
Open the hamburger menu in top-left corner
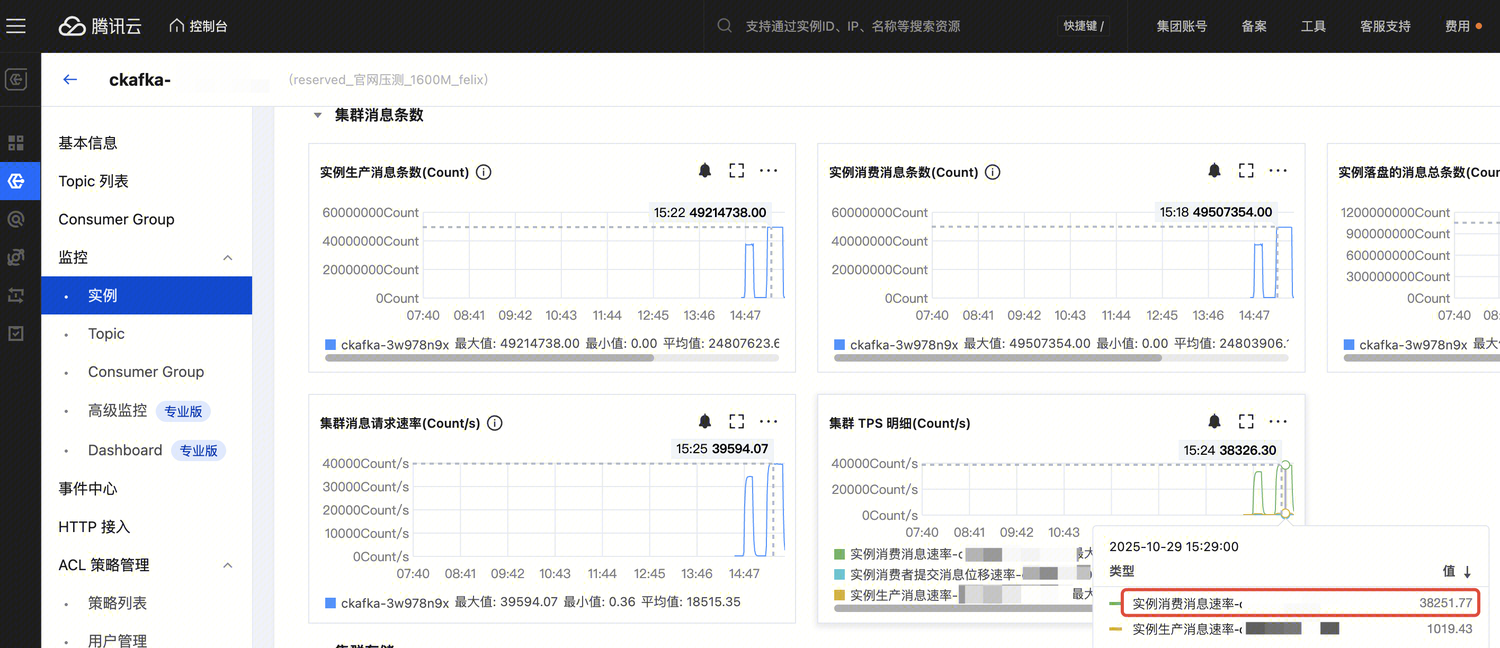(x=16, y=26)
